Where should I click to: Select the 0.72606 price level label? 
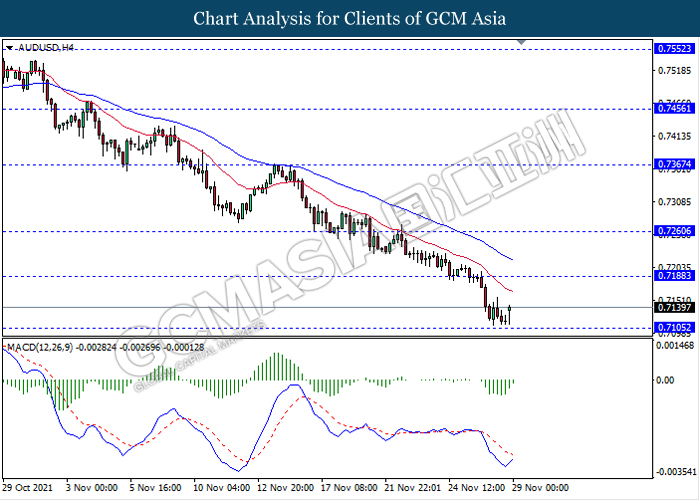tap(675, 231)
